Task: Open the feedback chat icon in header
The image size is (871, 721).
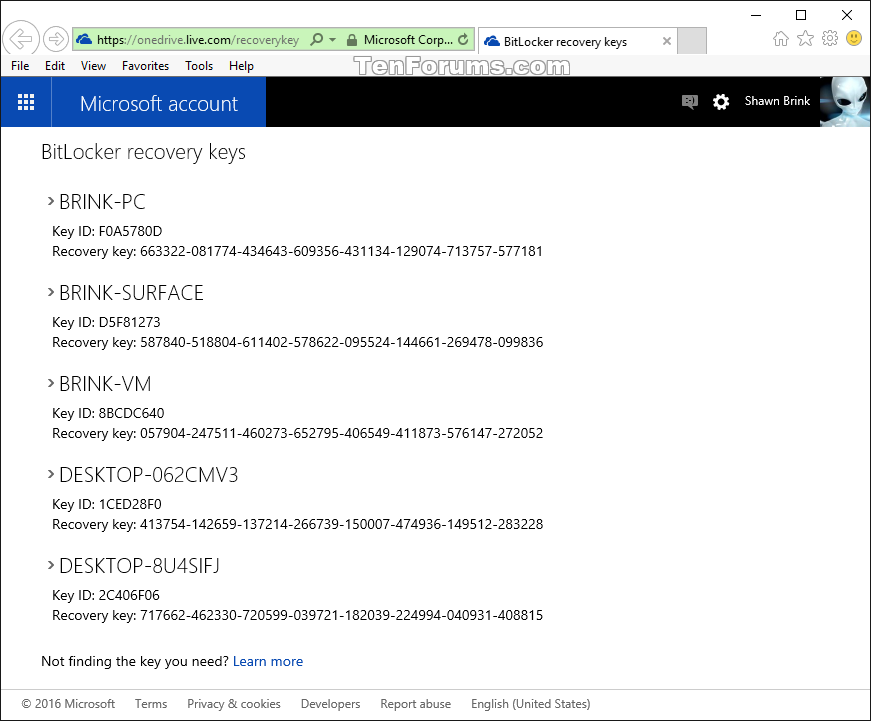Action: pos(689,102)
